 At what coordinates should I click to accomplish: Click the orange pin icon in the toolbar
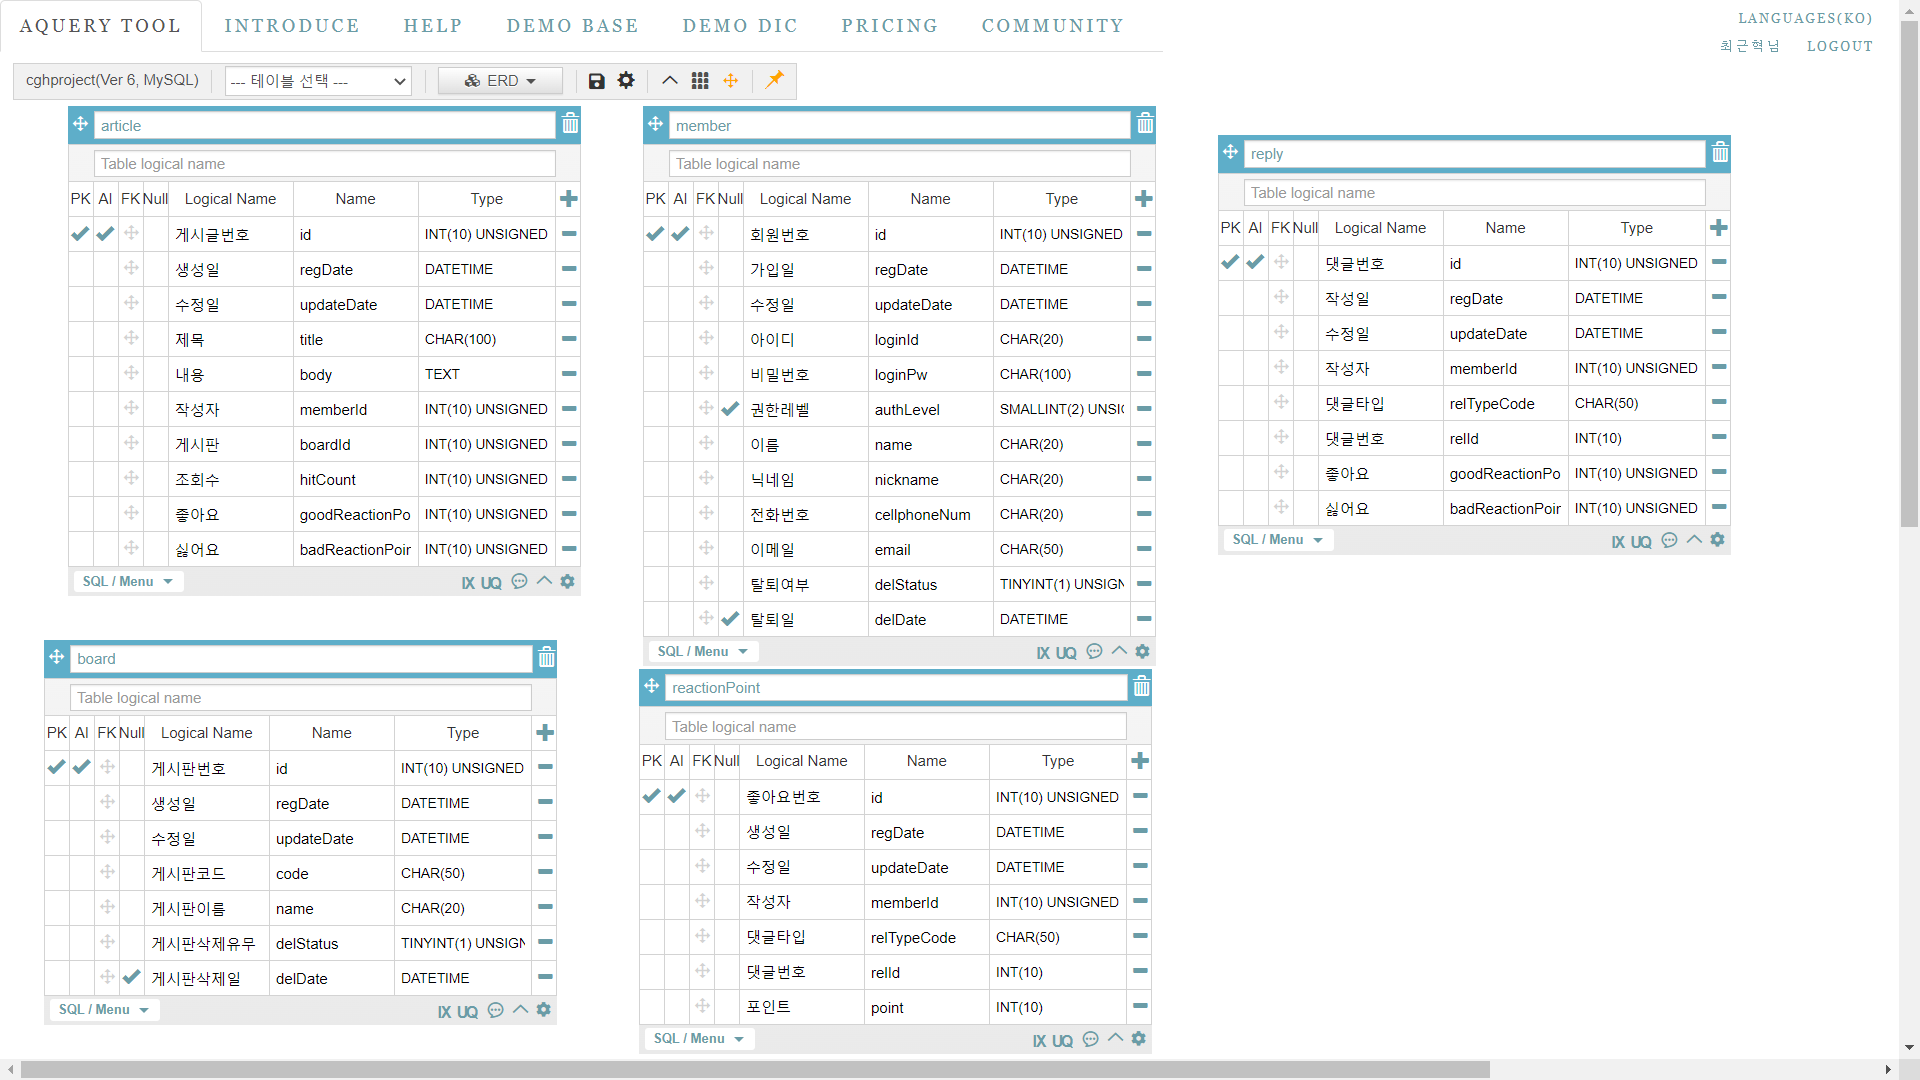775,79
